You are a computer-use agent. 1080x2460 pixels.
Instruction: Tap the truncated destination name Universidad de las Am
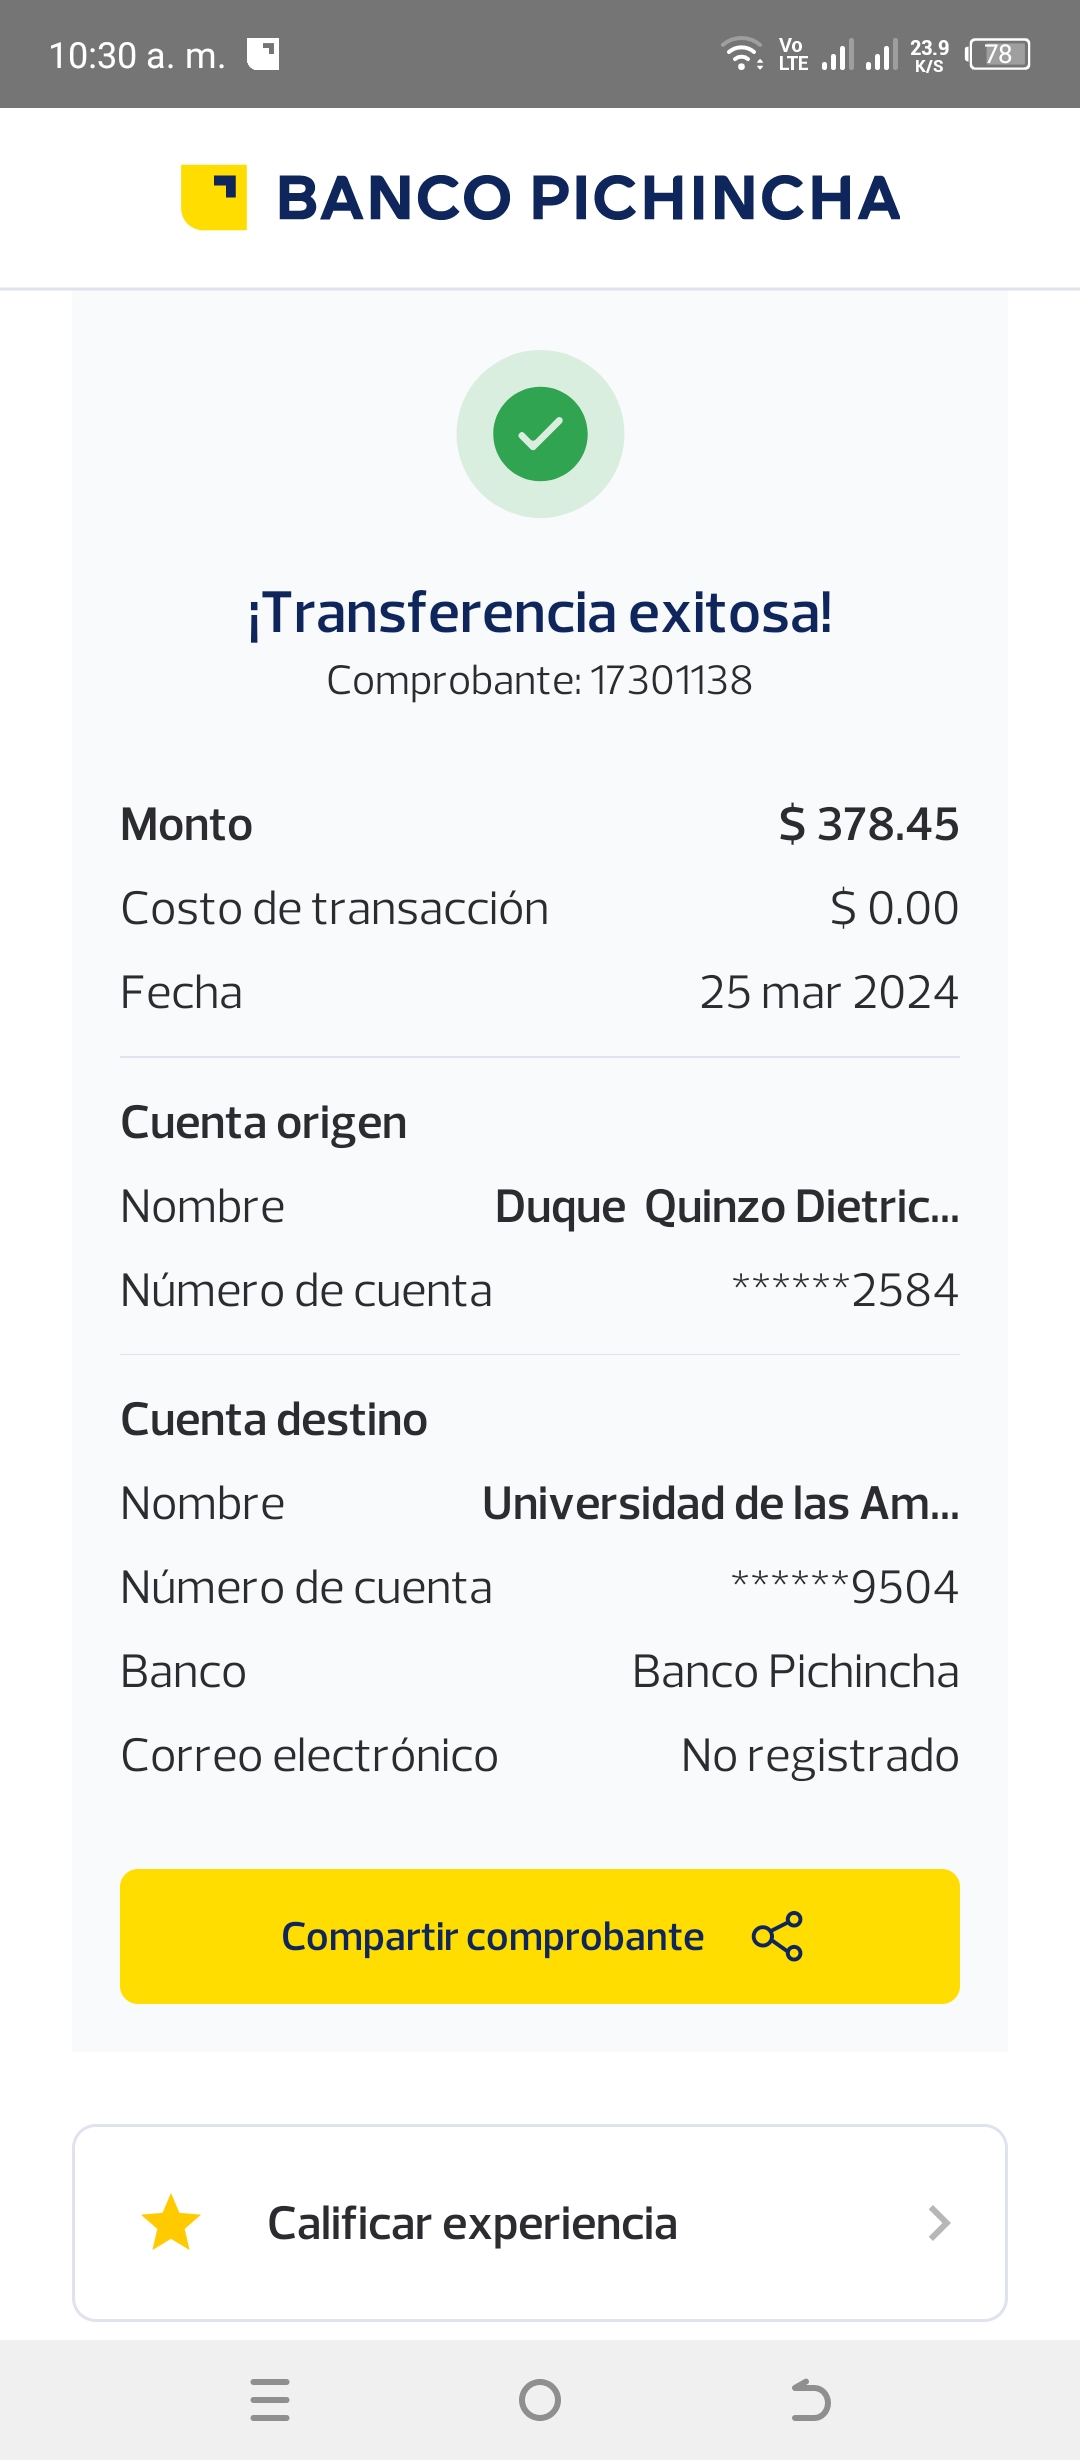[720, 1504]
